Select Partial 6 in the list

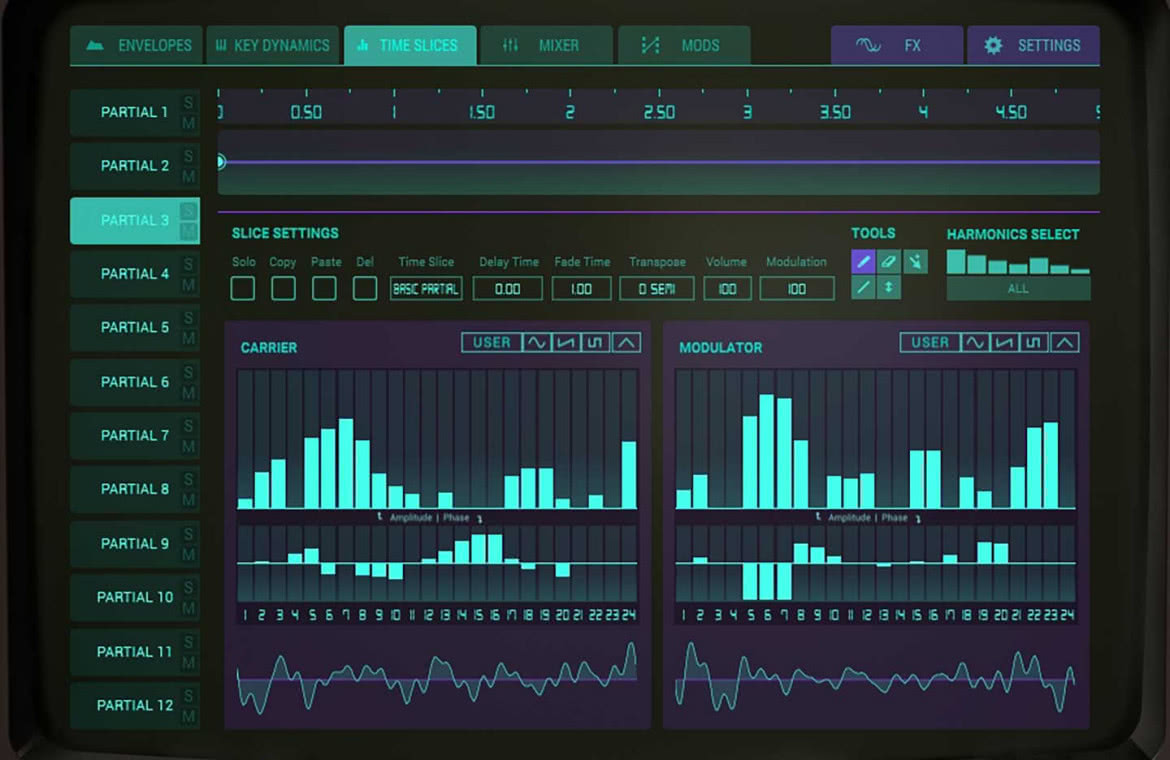pos(135,382)
